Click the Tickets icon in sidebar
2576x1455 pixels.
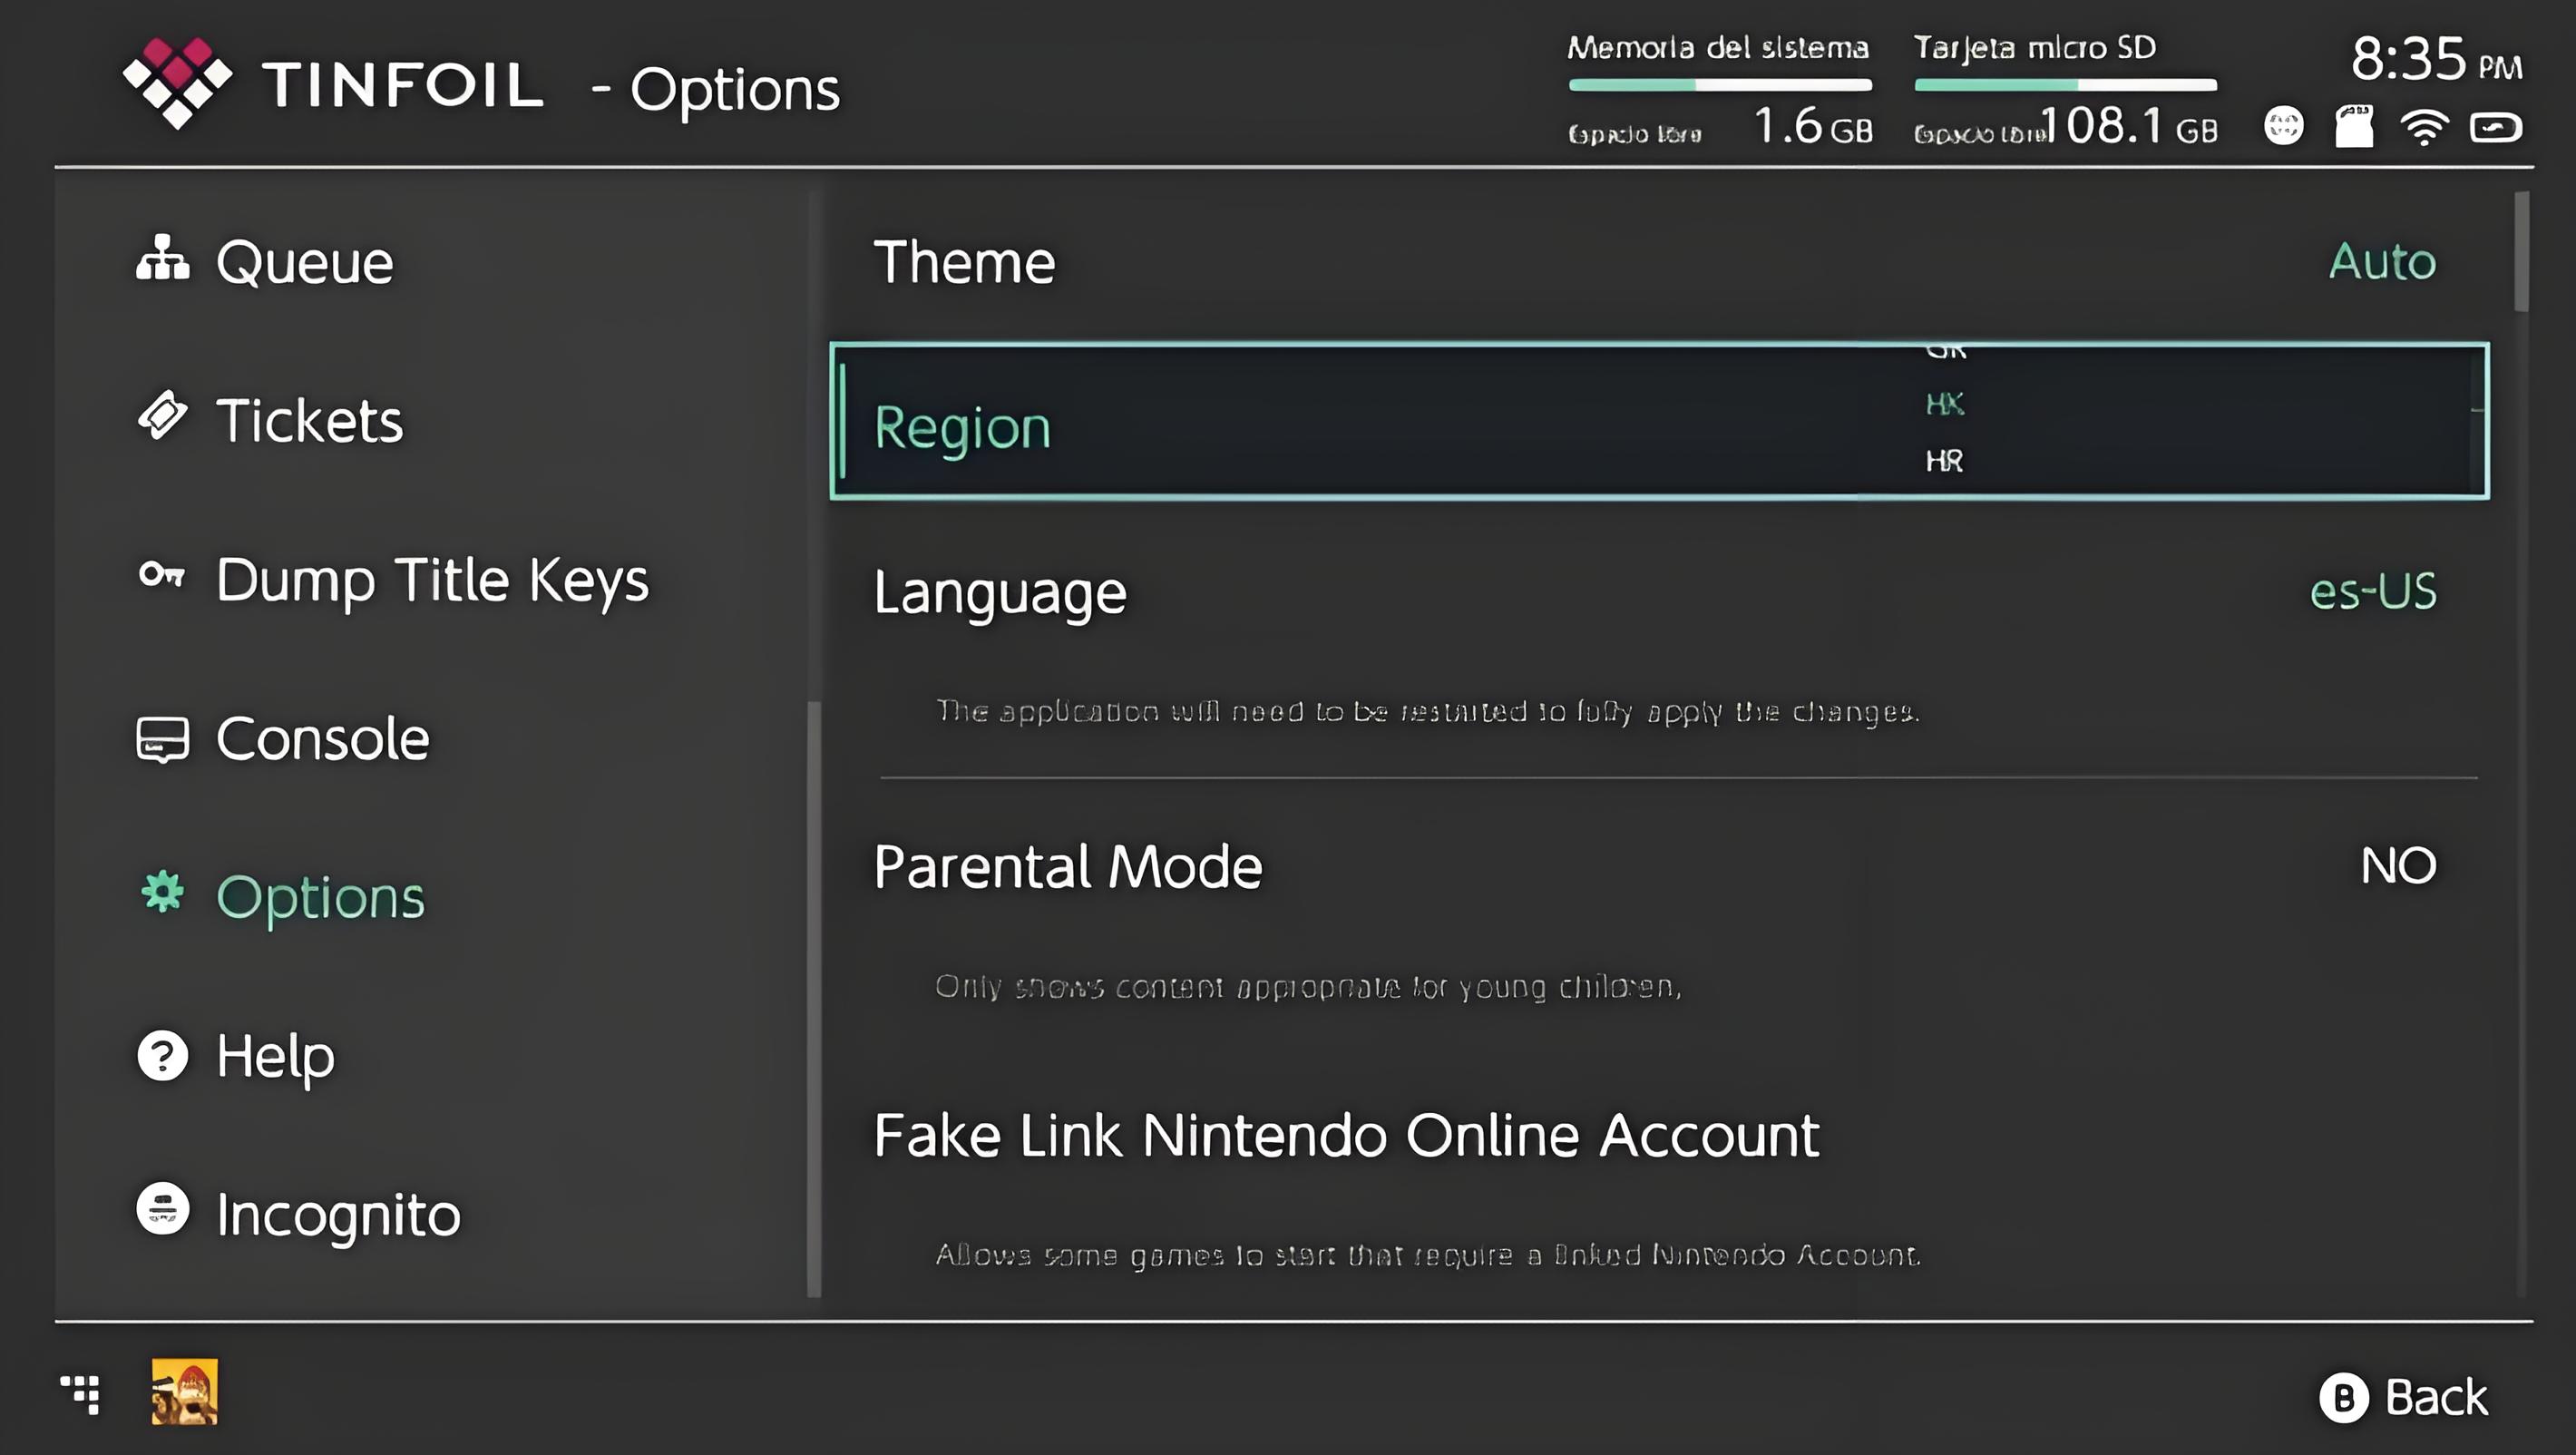(162, 415)
